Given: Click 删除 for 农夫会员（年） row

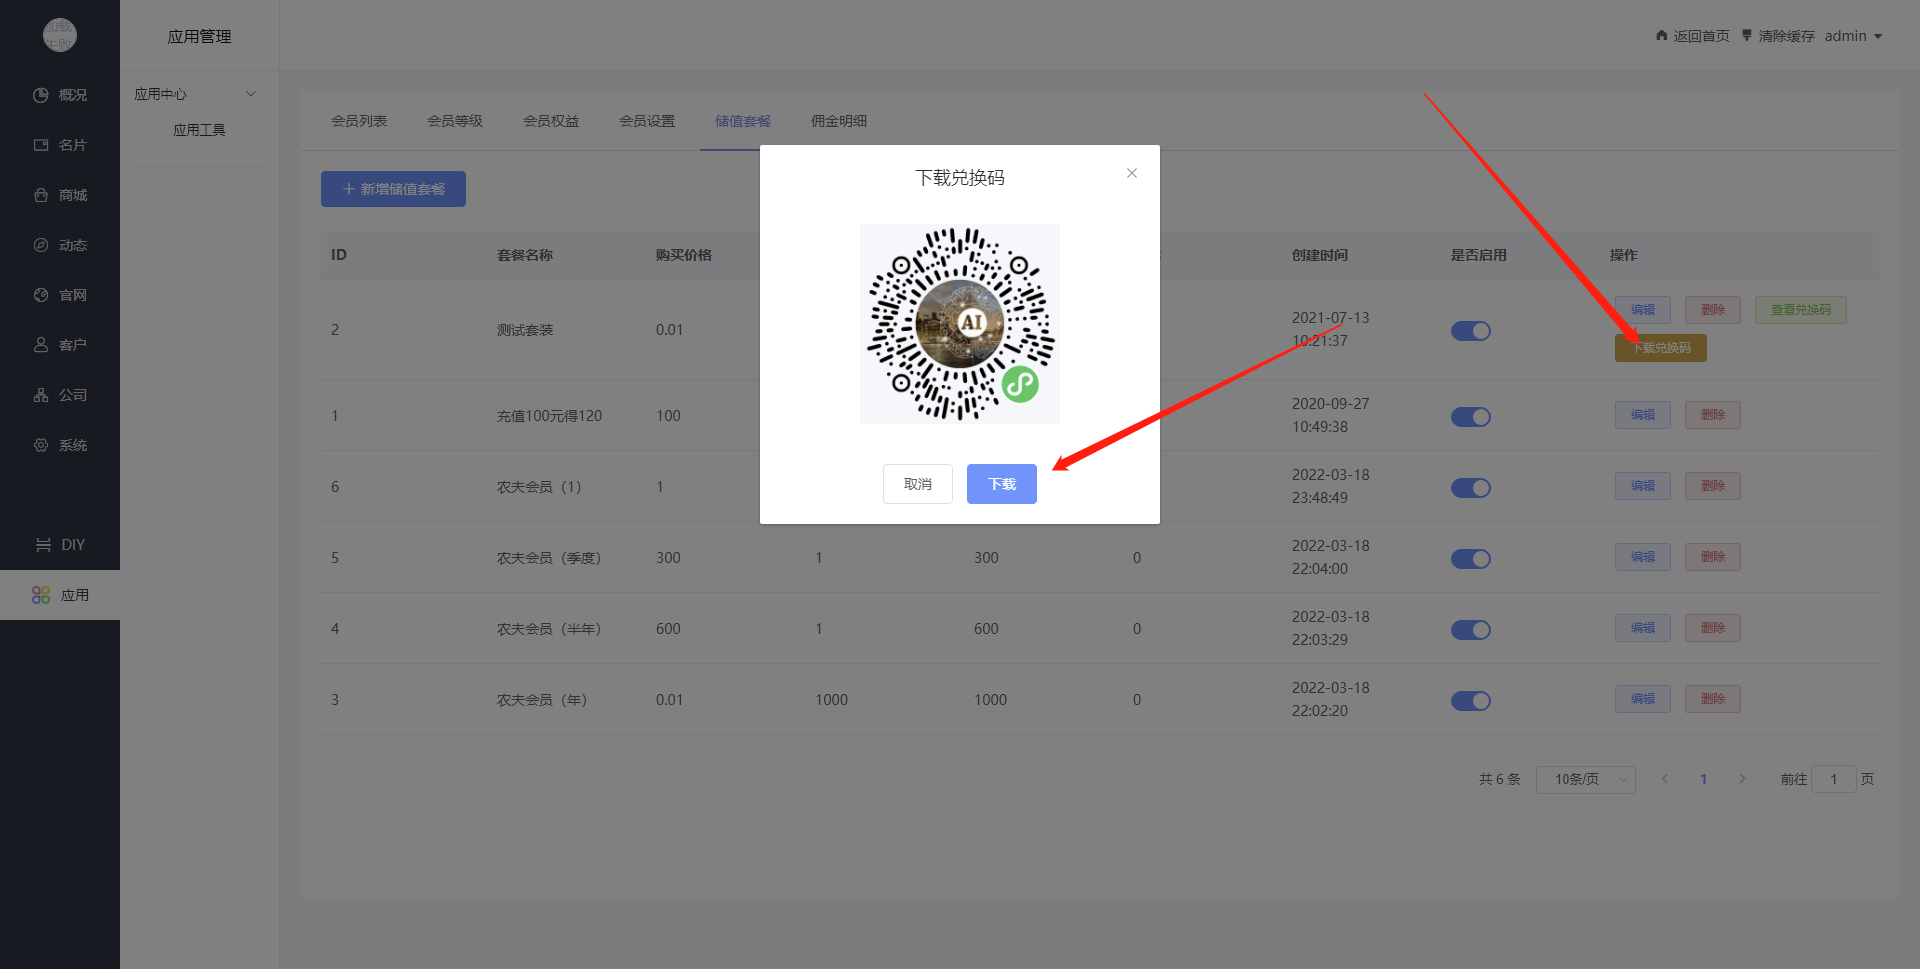Looking at the screenshot, I should [1713, 699].
